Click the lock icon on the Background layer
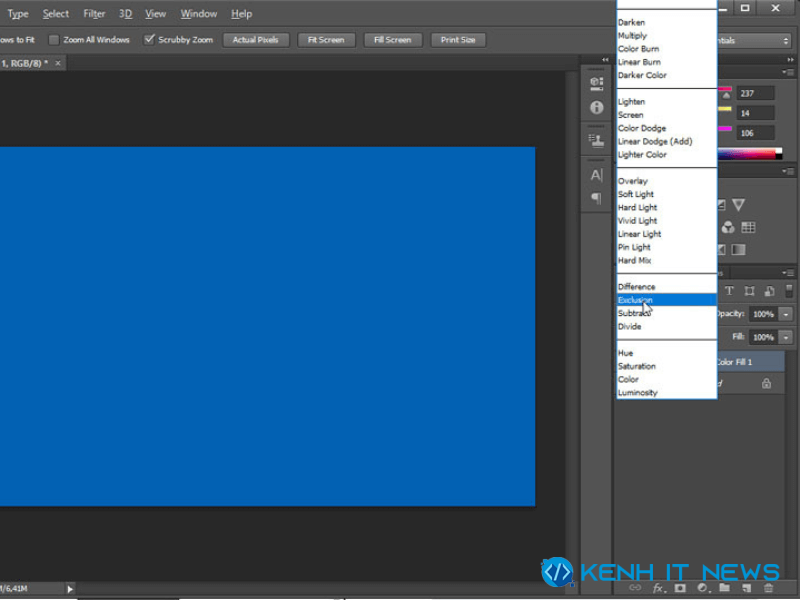Image resolution: width=800 pixels, height=600 pixels. 766,383
